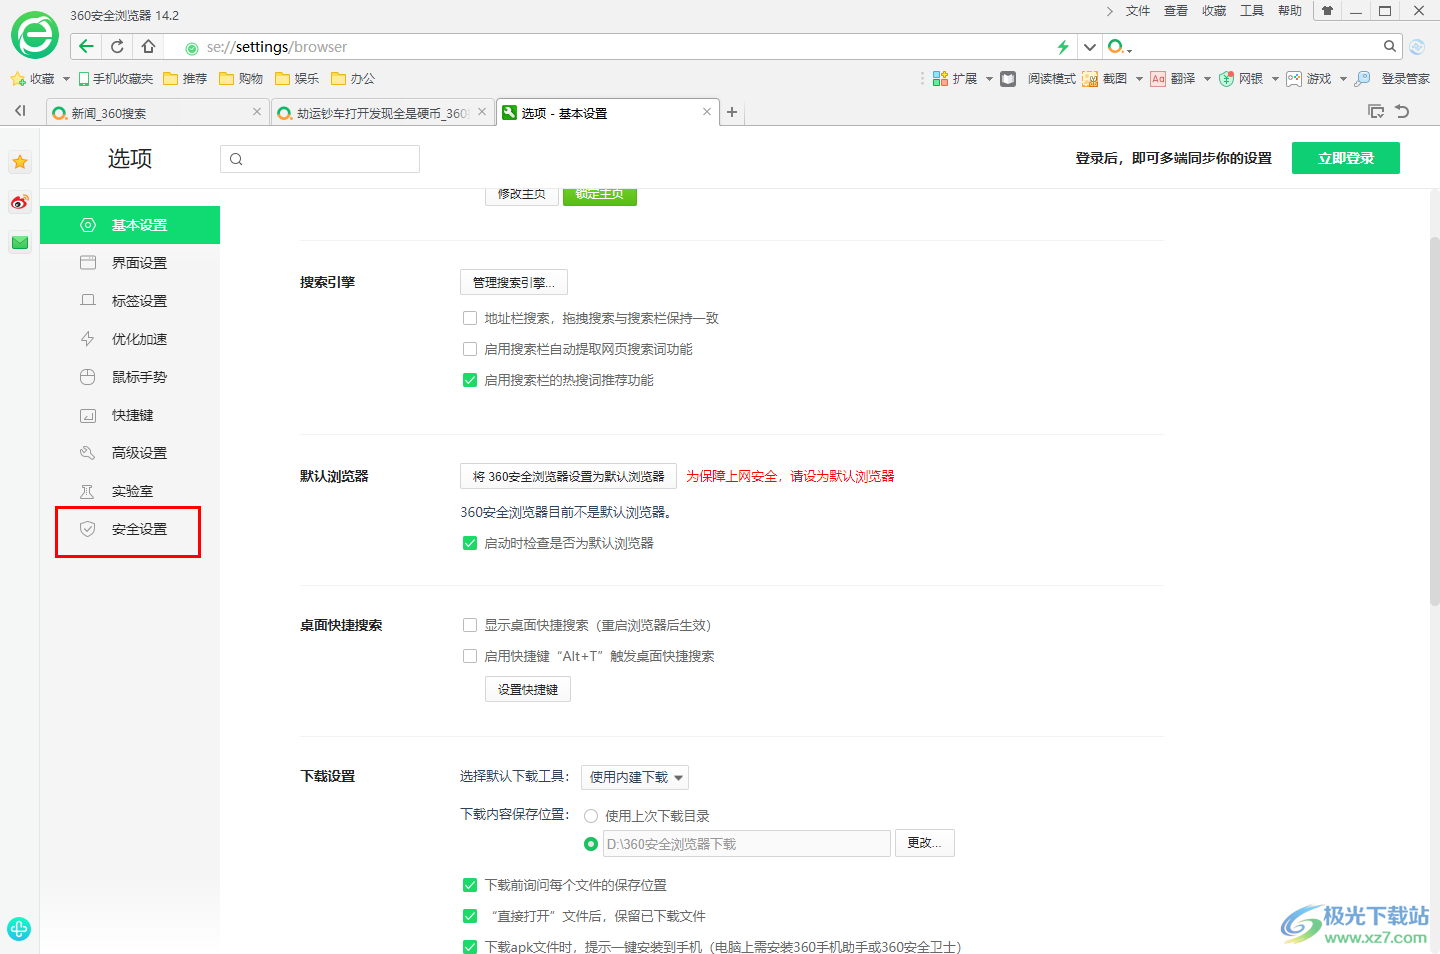1440x954 pixels.
Task: Click the vertical page scrollbar thumb
Action: (1434, 420)
